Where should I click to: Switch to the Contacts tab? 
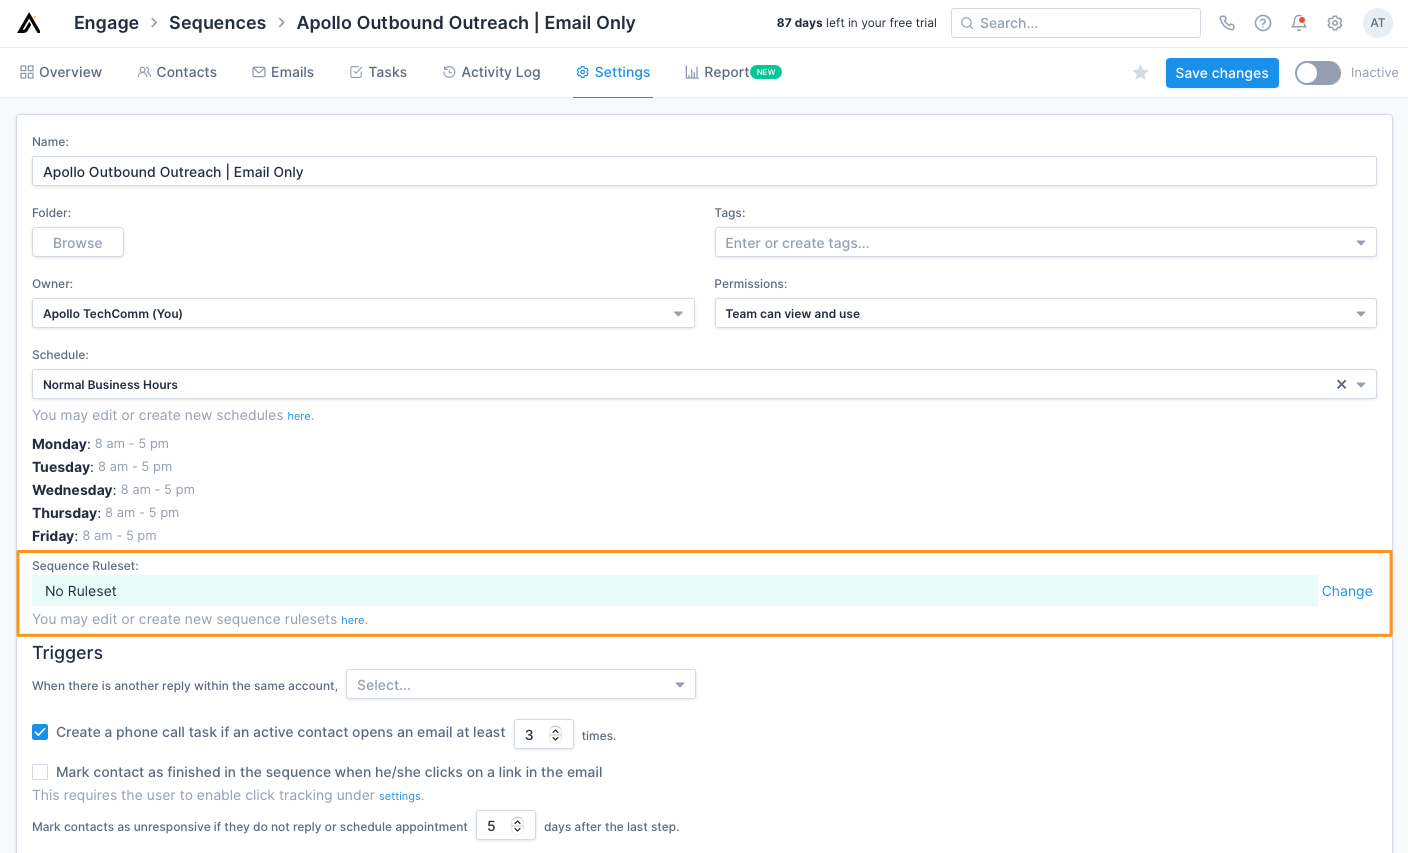[x=177, y=72]
